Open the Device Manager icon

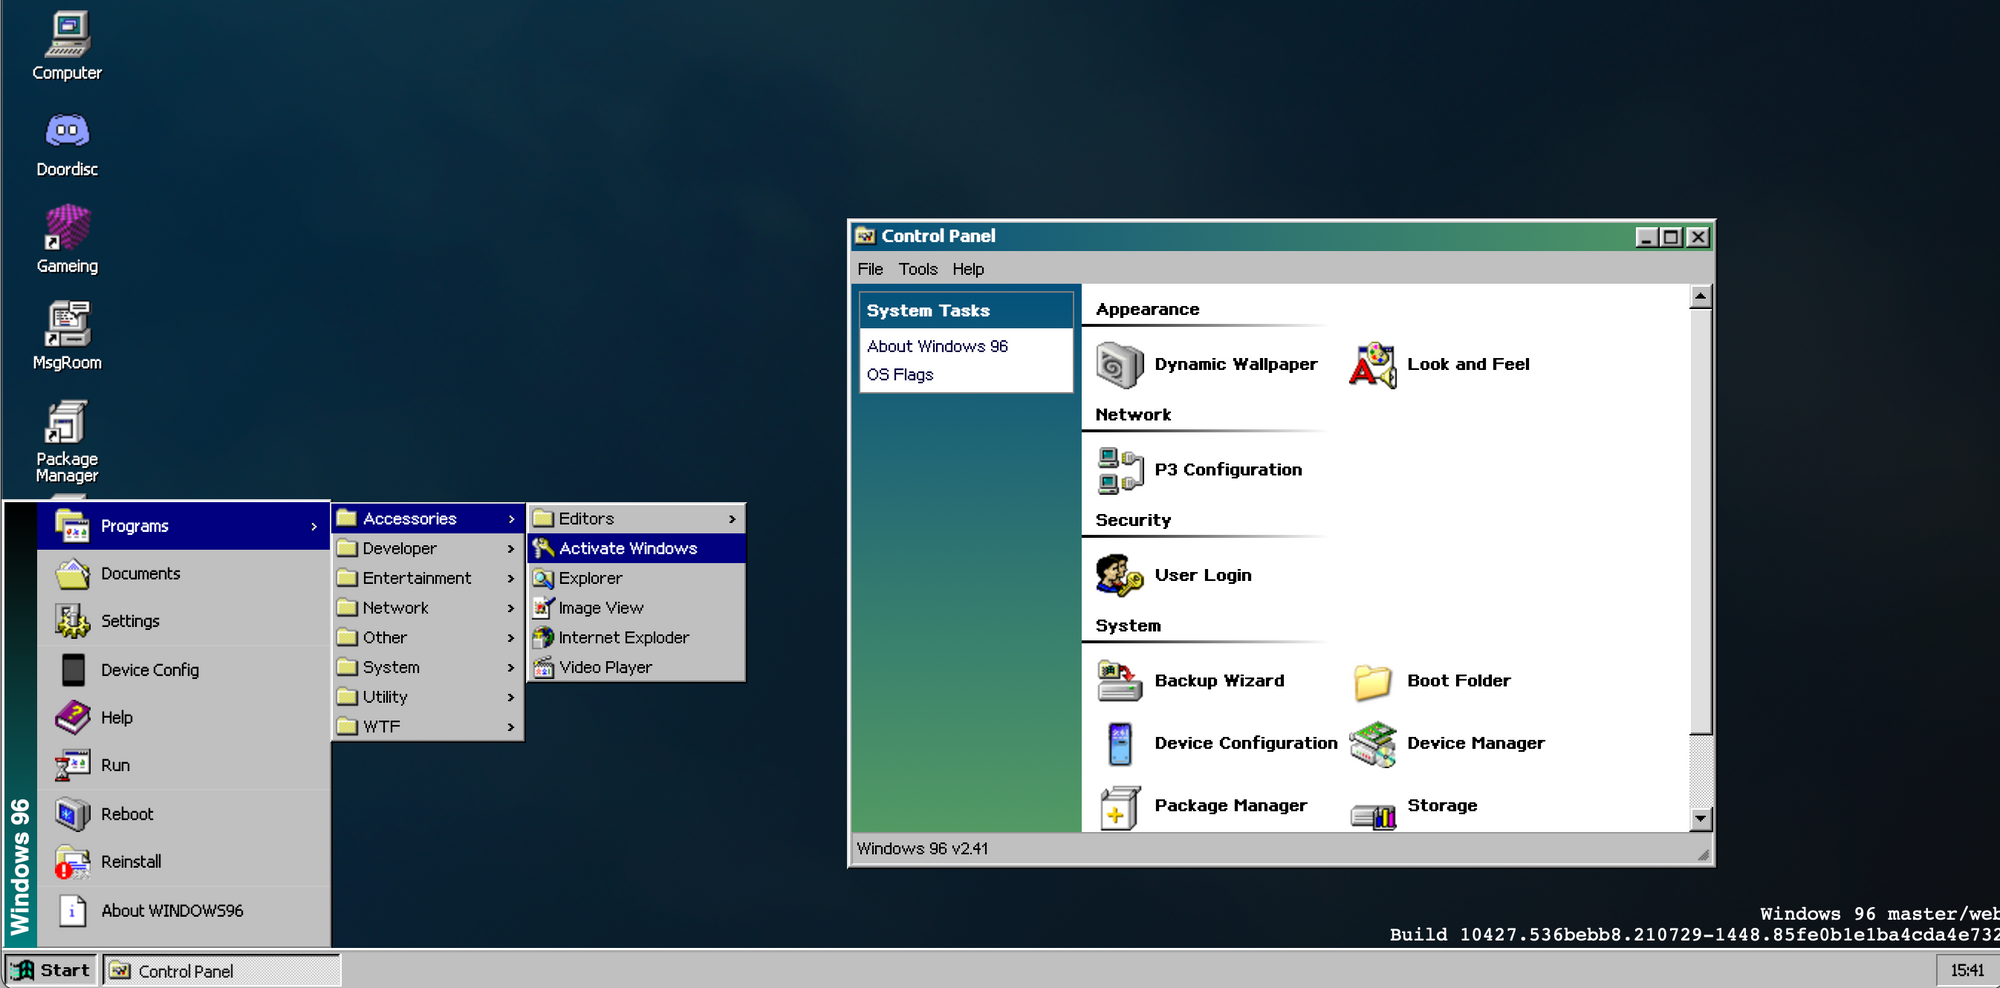point(1372,744)
